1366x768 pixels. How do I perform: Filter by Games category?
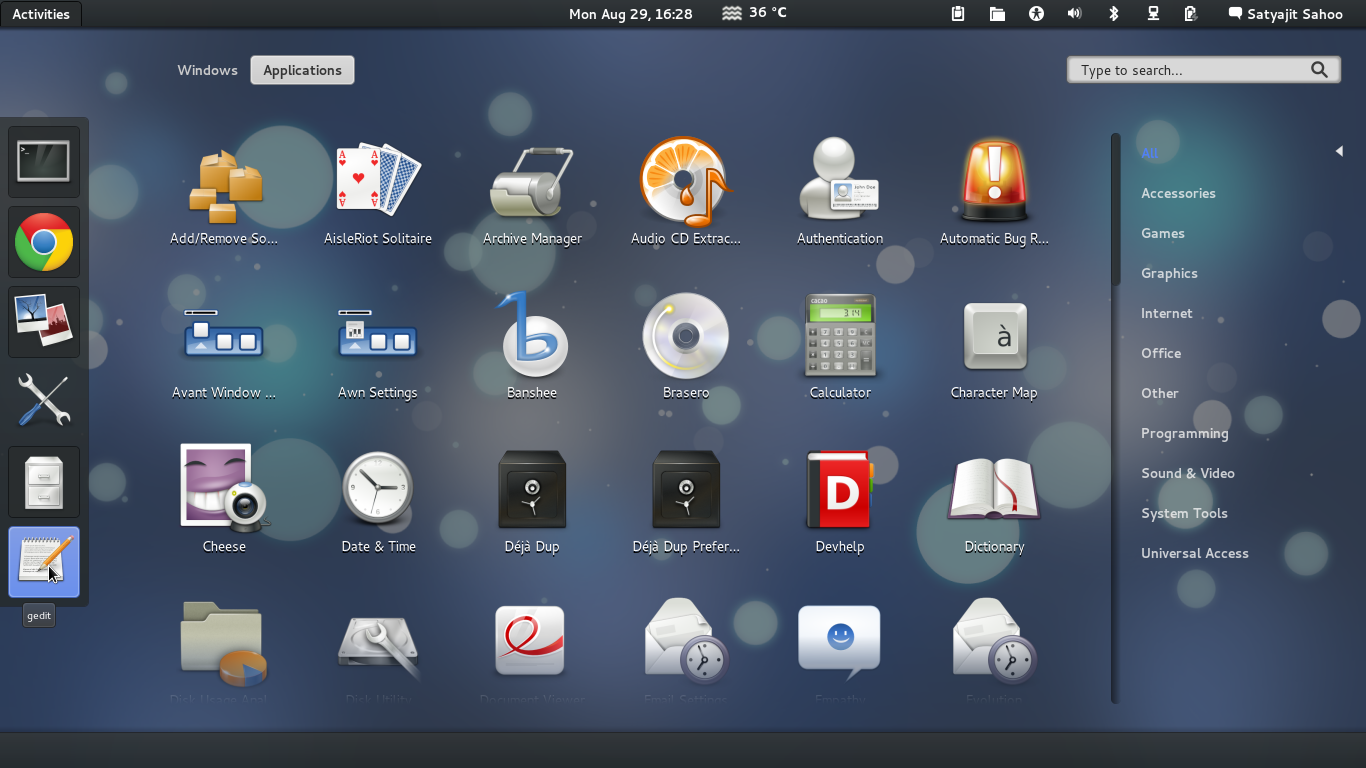[1163, 233]
